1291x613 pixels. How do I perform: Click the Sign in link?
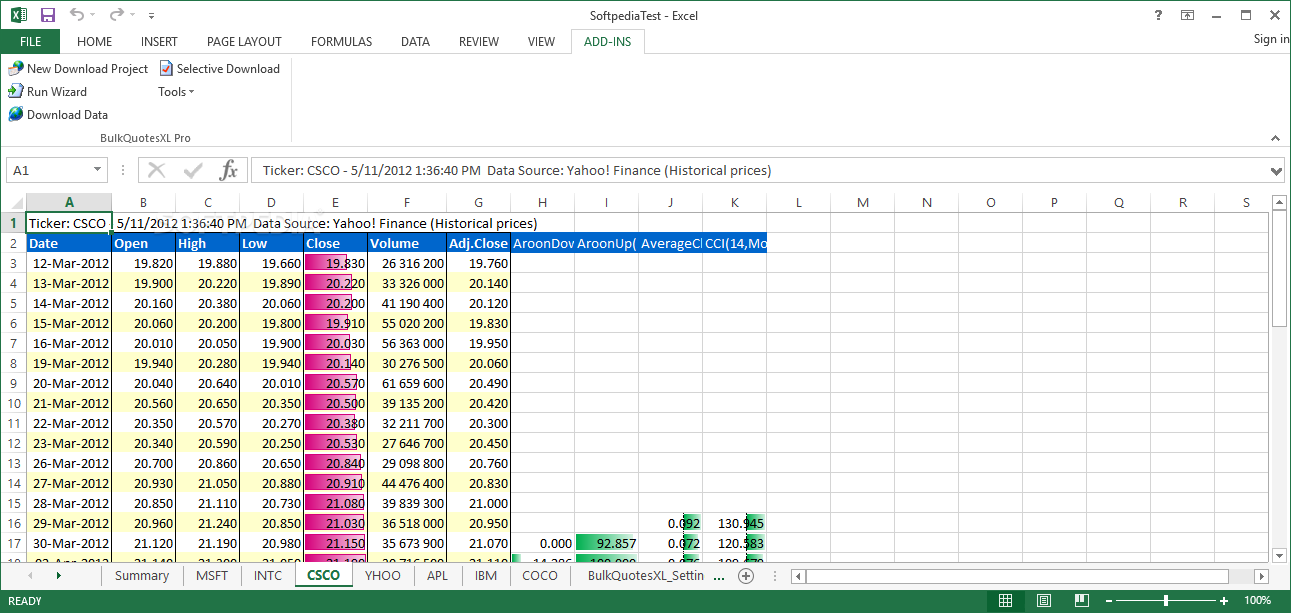coord(1271,39)
